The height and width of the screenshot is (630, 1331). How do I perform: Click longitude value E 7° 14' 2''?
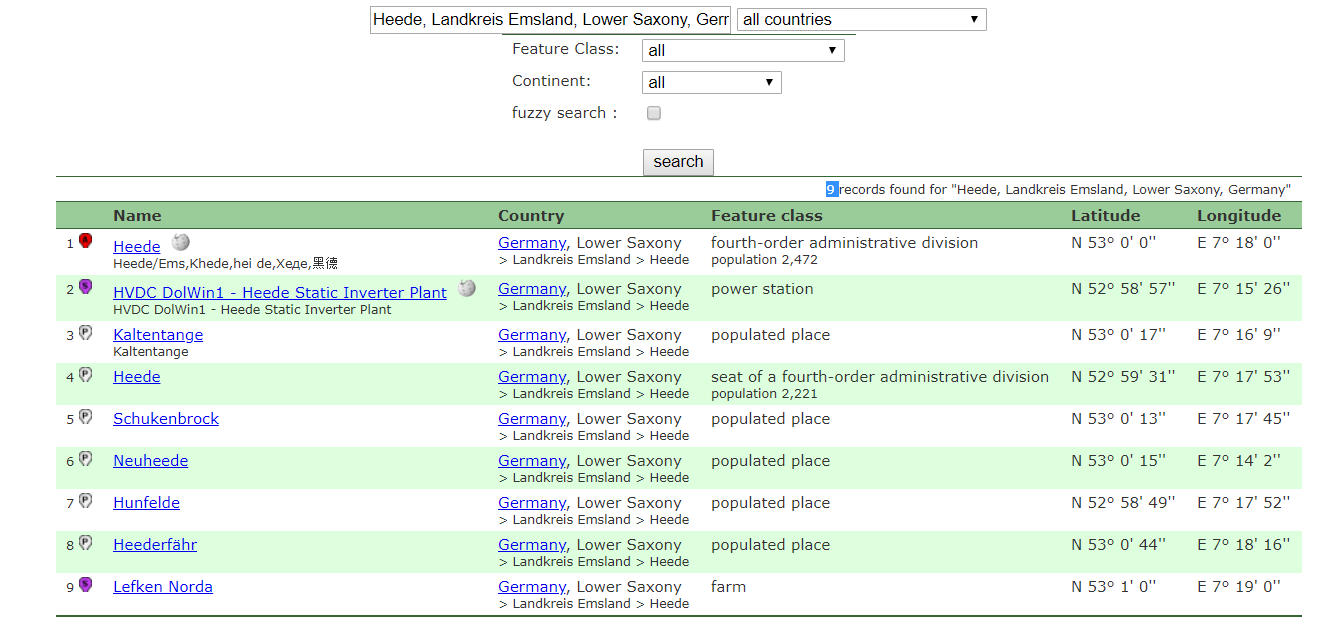click(x=1238, y=461)
